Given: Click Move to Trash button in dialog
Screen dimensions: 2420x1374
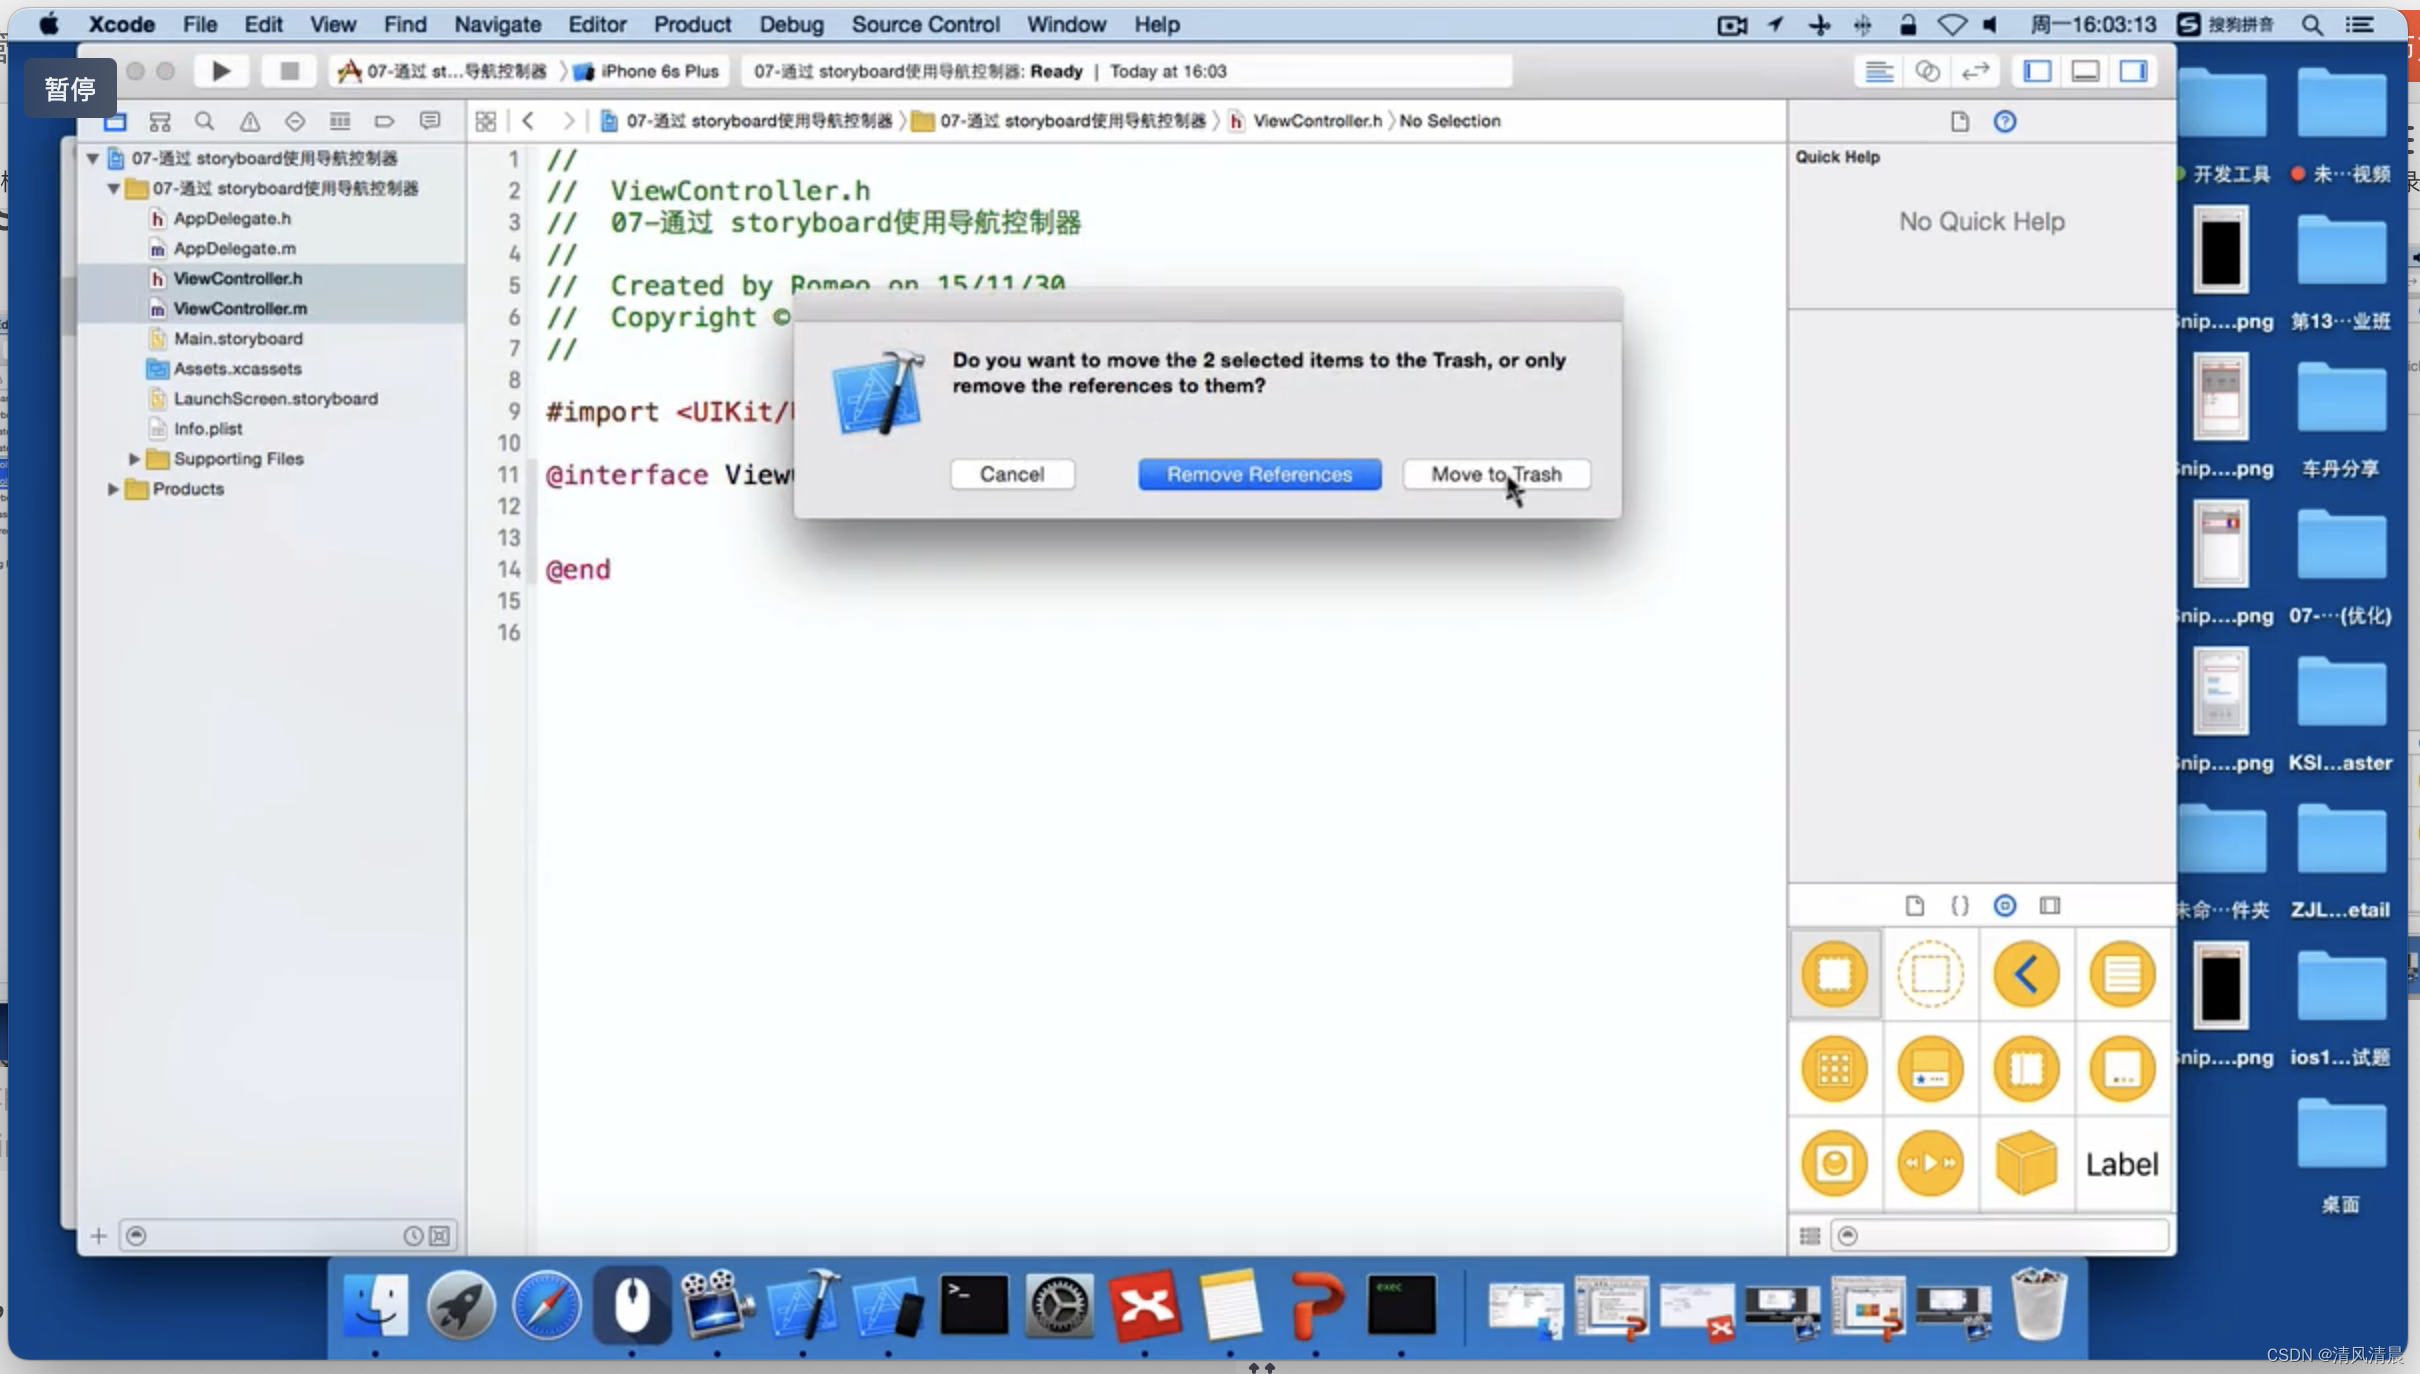Looking at the screenshot, I should [x=1496, y=474].
